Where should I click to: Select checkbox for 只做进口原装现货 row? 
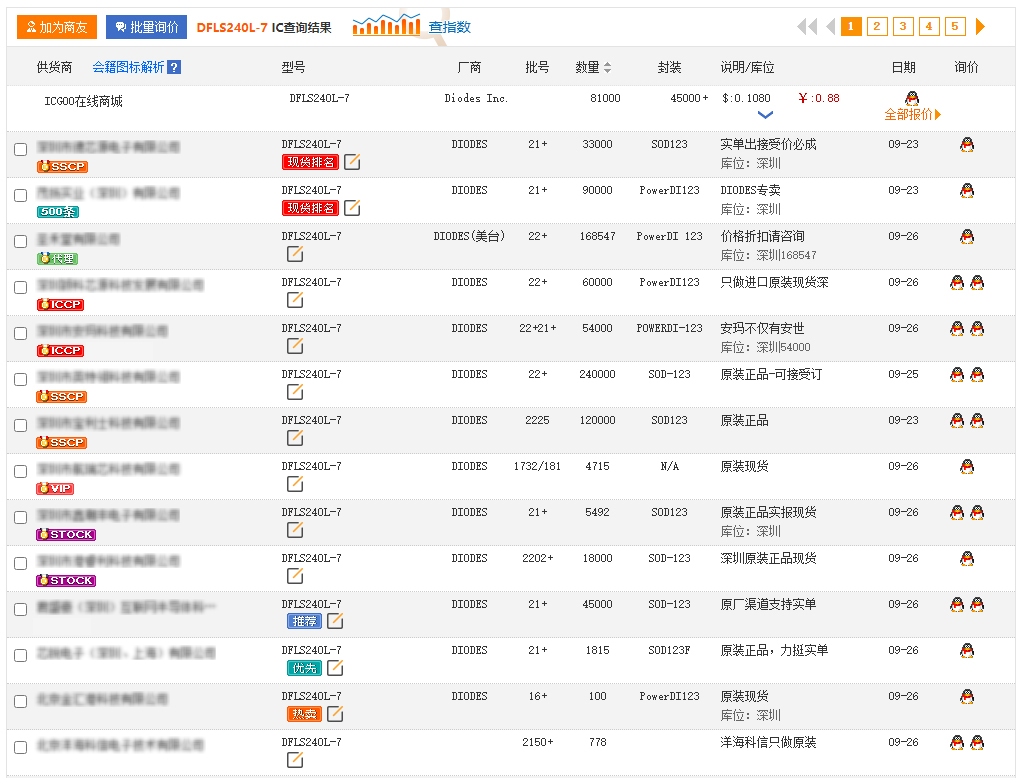21,287
